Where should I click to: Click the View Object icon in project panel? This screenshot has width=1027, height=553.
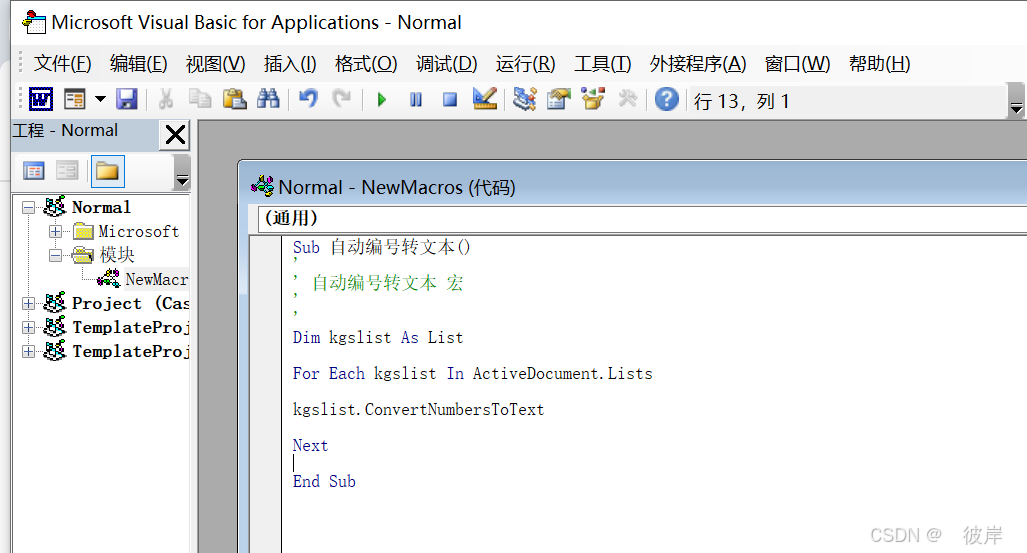click(x=67, y=171)
